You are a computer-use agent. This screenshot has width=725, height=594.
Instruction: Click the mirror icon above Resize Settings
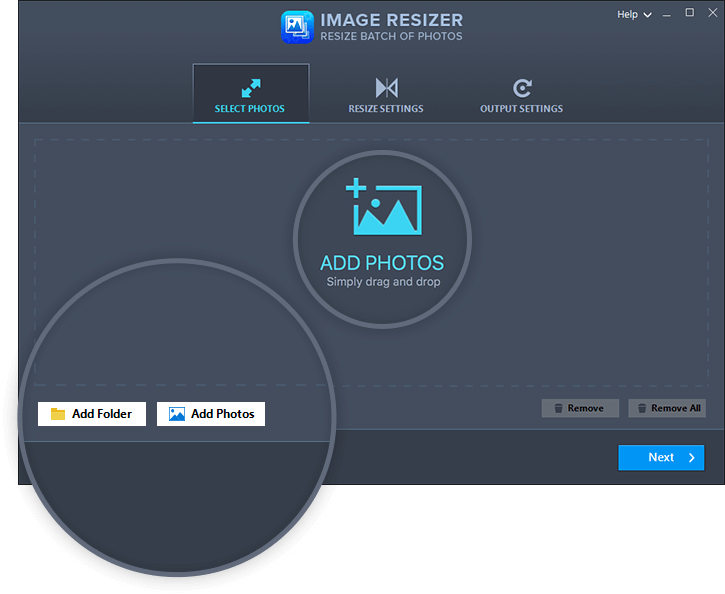(x=386, y=87)
